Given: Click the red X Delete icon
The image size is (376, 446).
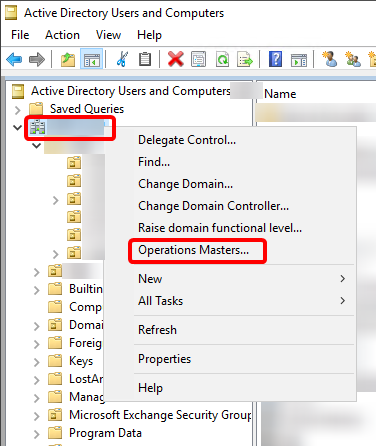Looking at the screenshot, I should 176,59.
